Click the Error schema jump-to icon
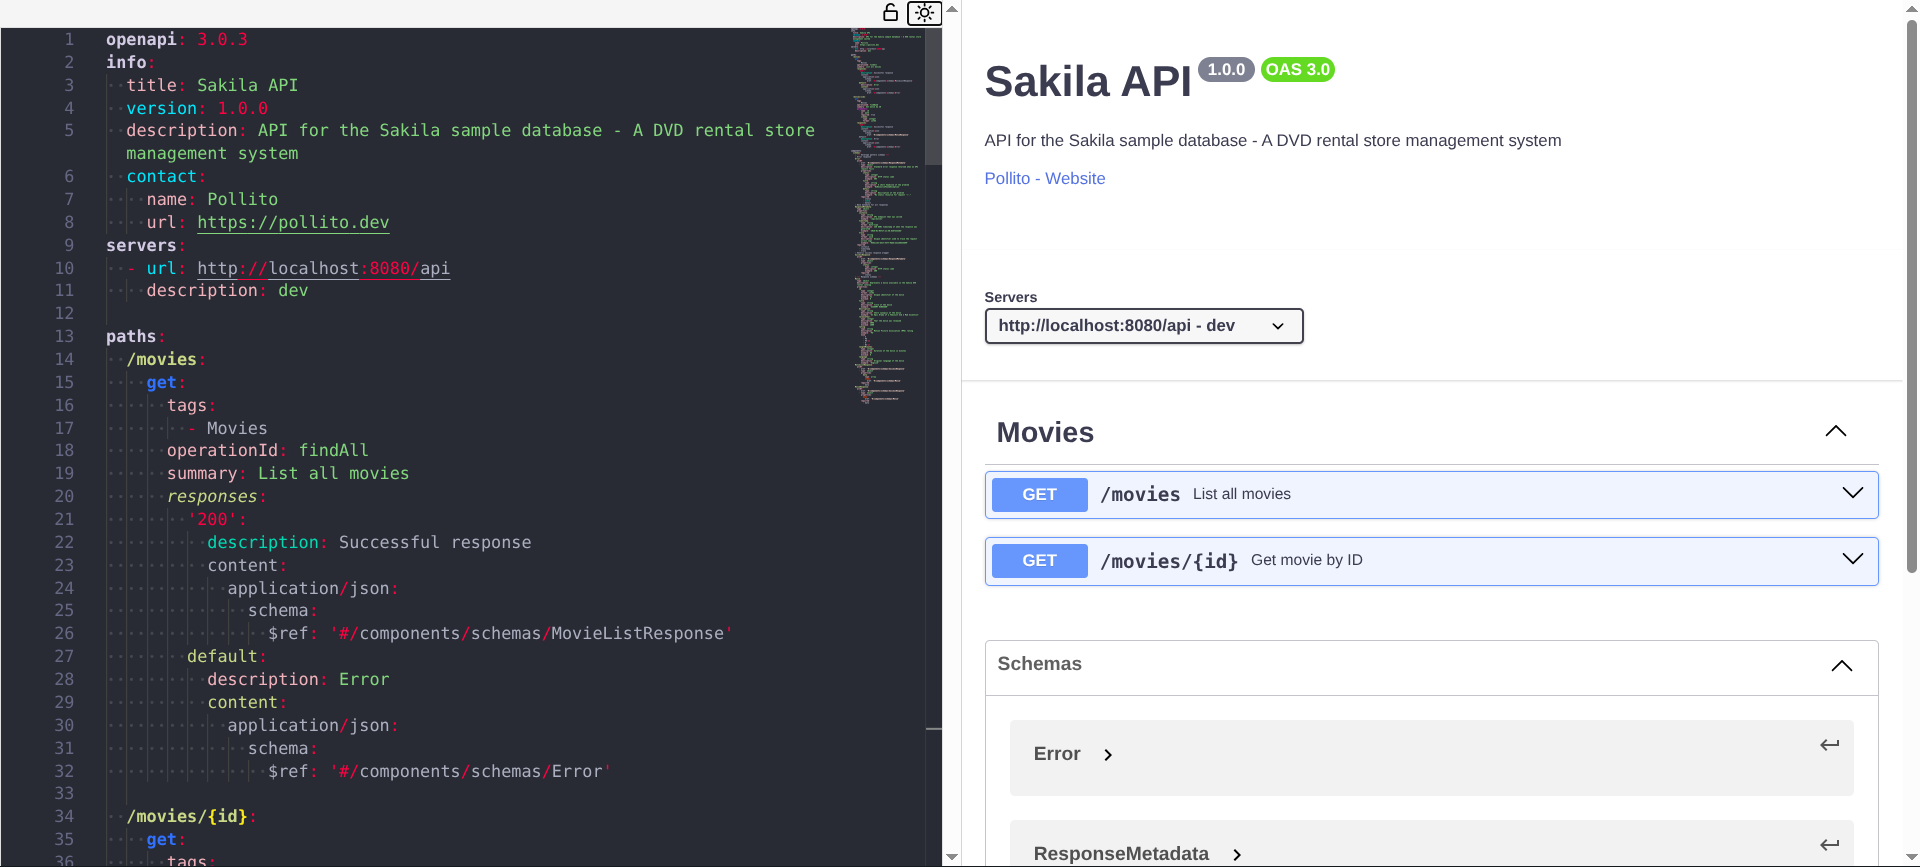This screenshot has height=867, width=1920. (1829, 745)
